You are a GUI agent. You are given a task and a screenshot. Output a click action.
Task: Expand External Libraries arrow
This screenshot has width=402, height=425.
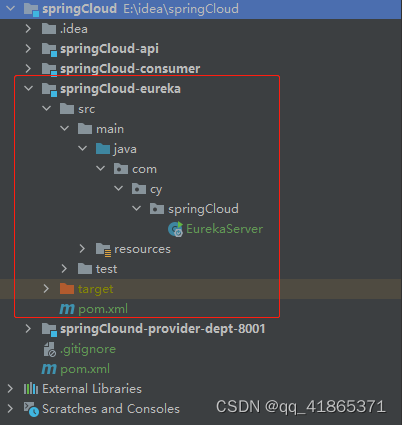[x=11, y=389]
